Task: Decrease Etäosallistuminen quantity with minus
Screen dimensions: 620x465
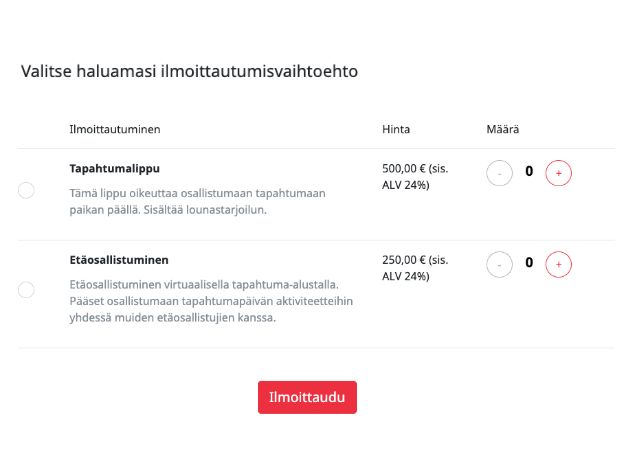Action: (499, 264)
